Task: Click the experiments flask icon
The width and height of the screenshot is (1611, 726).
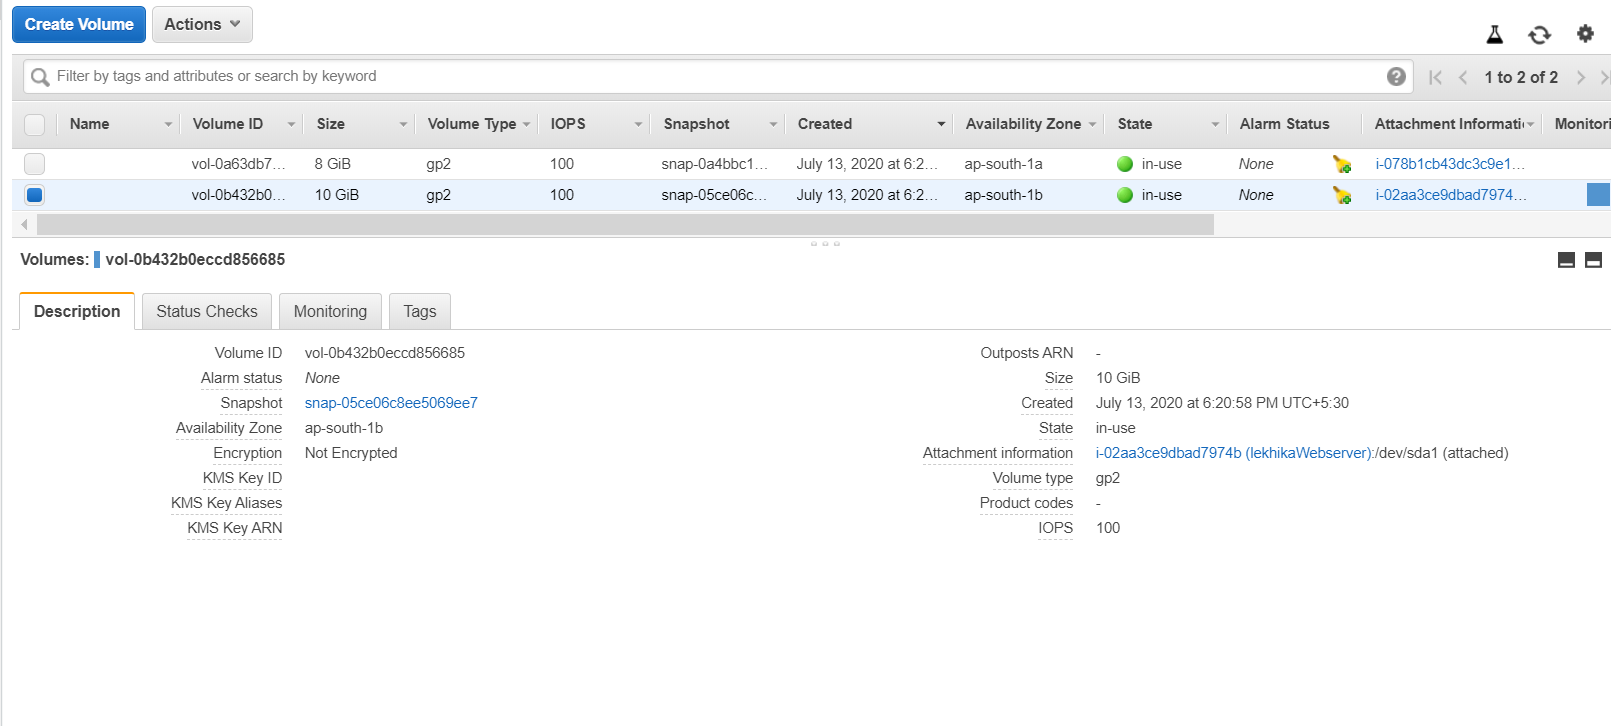Action: [1494, 35]
